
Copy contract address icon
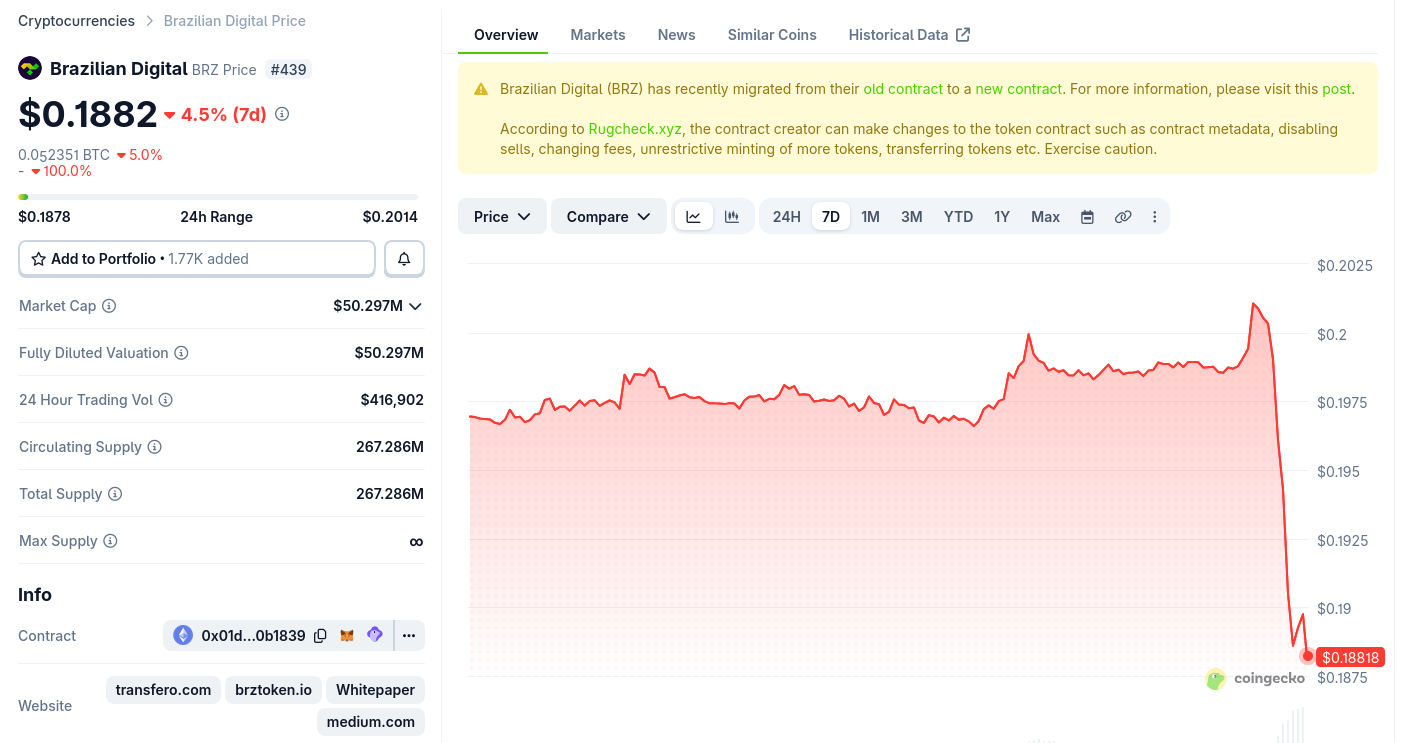(320, 635)
